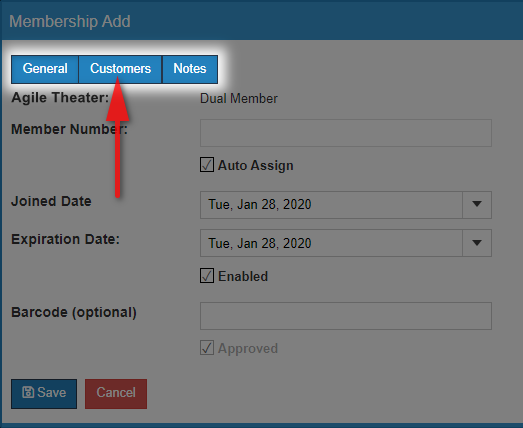Click the Enabled label text
Image resolution: width=523 pixels, height=428 pixels.
[x=243, y=276]
